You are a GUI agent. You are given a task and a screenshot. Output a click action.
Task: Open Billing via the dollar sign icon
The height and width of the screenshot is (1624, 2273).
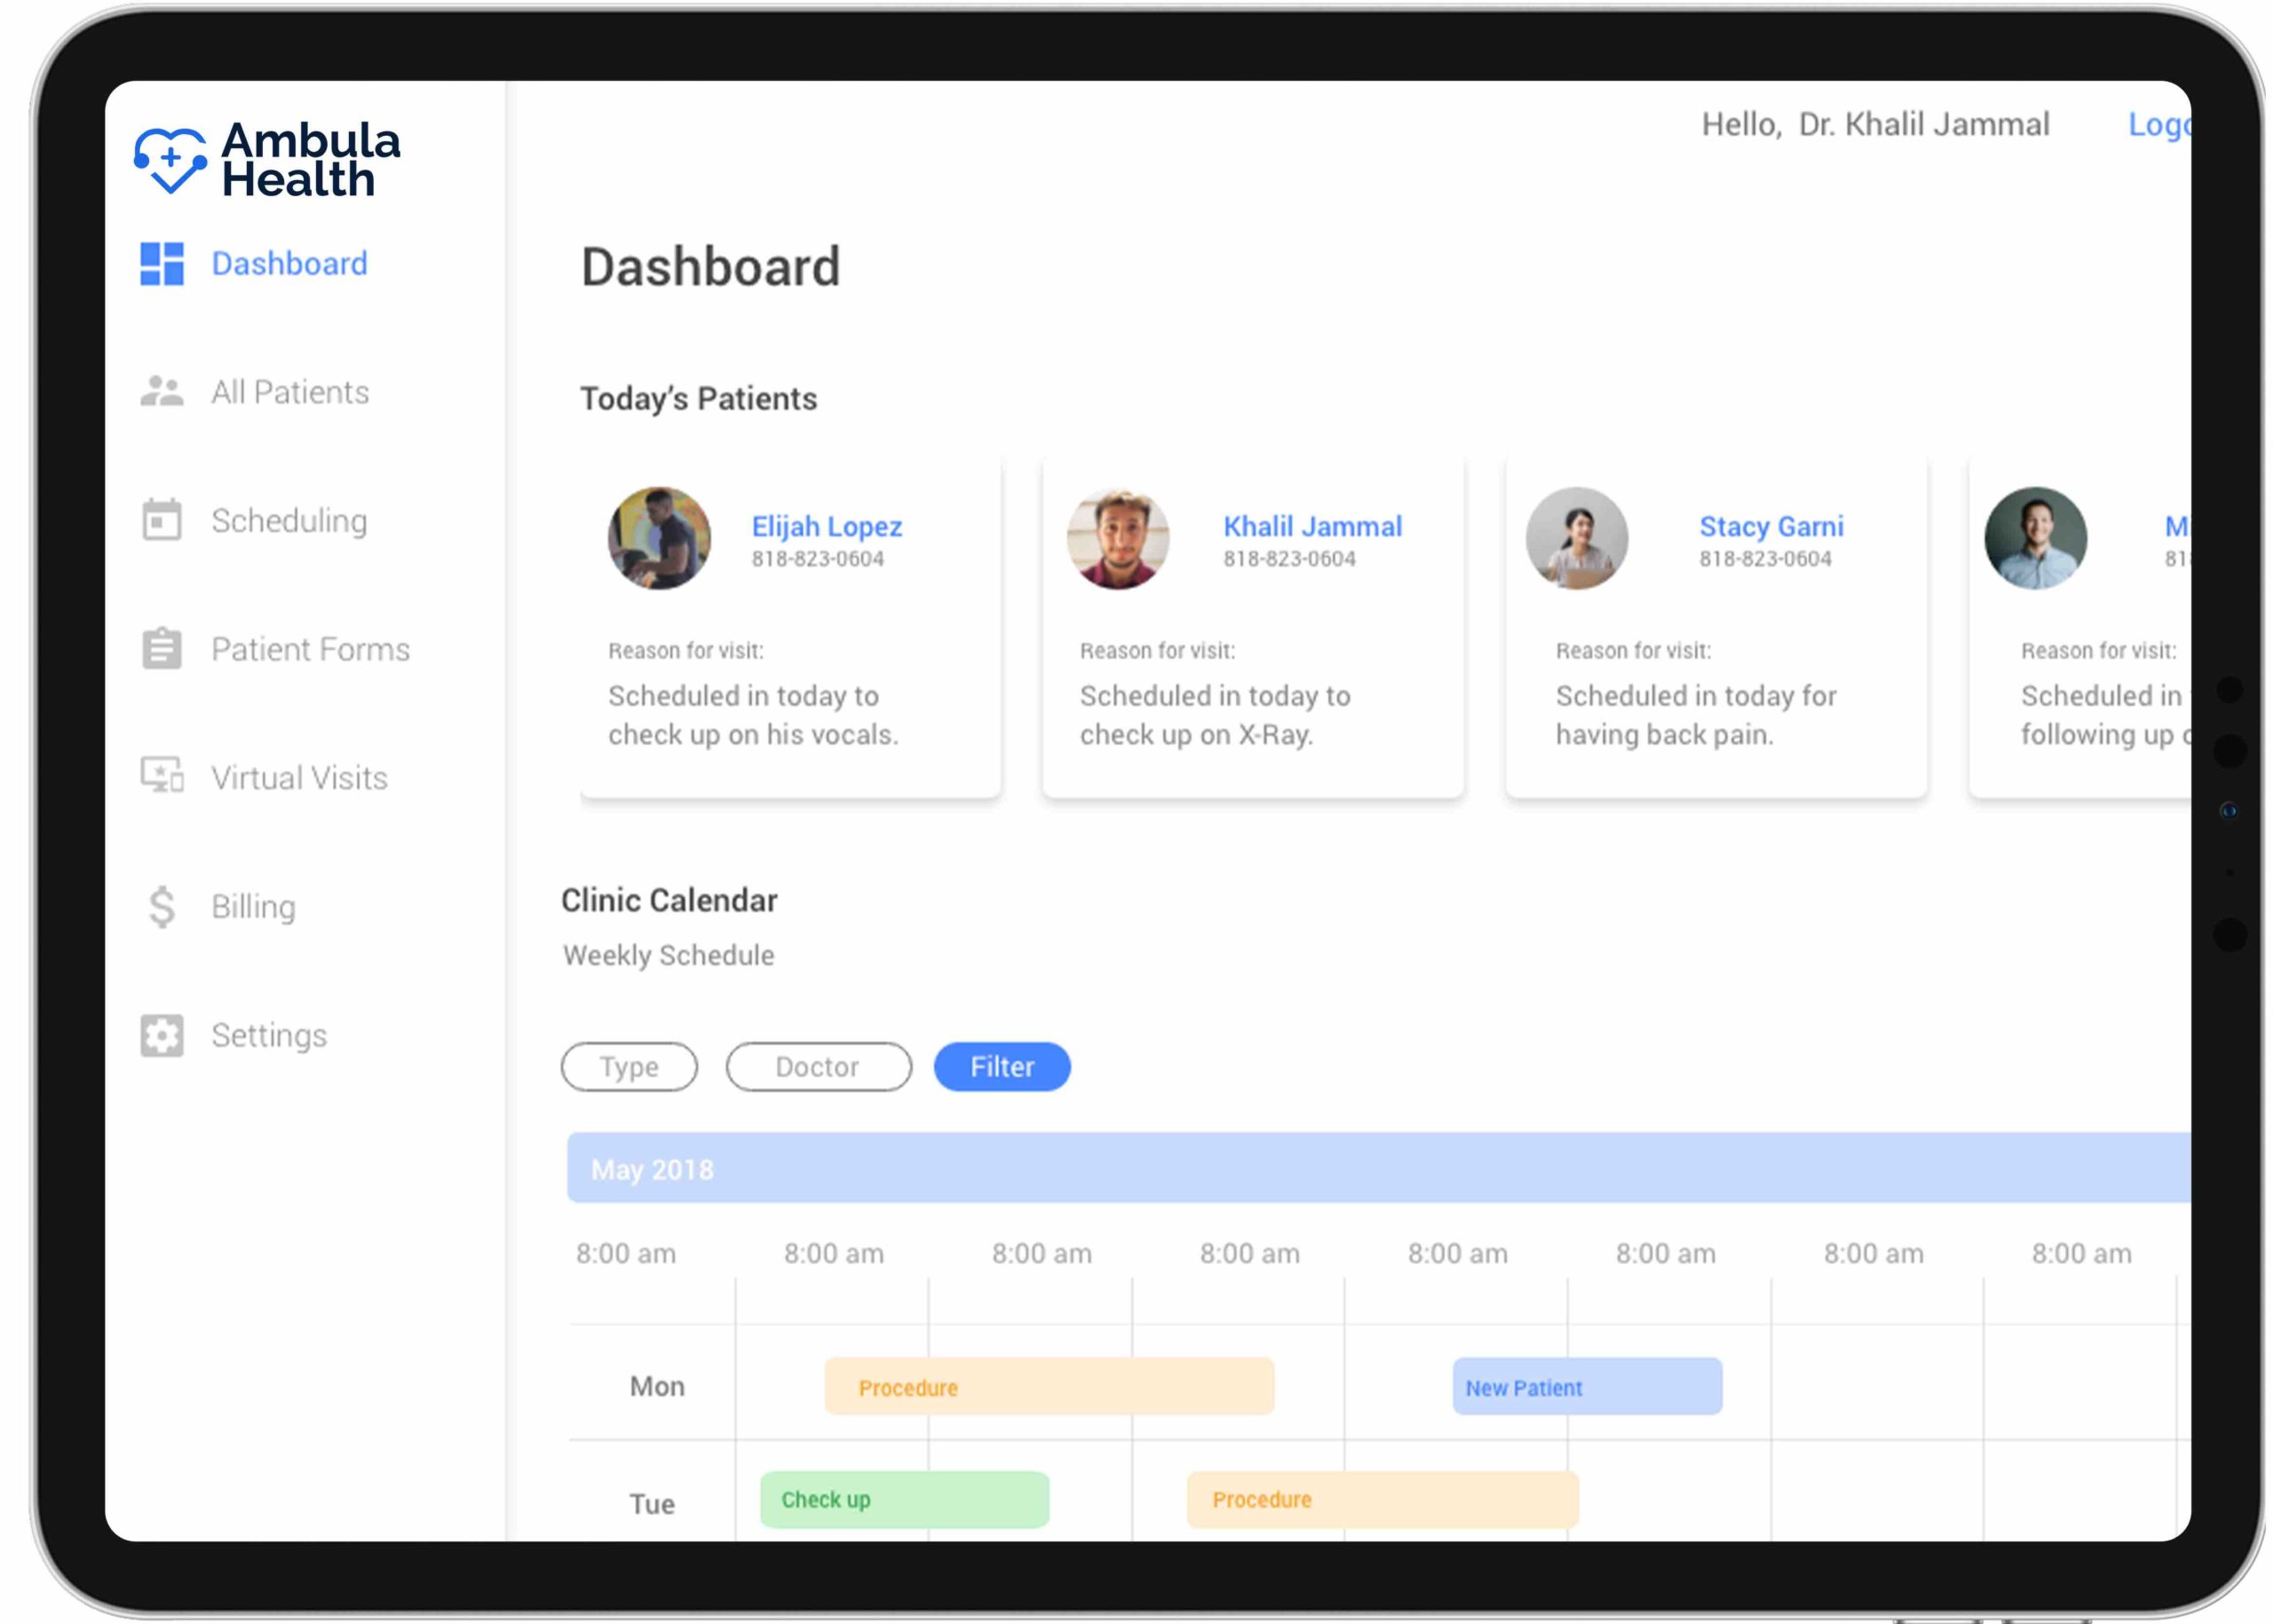coord(162,907)
